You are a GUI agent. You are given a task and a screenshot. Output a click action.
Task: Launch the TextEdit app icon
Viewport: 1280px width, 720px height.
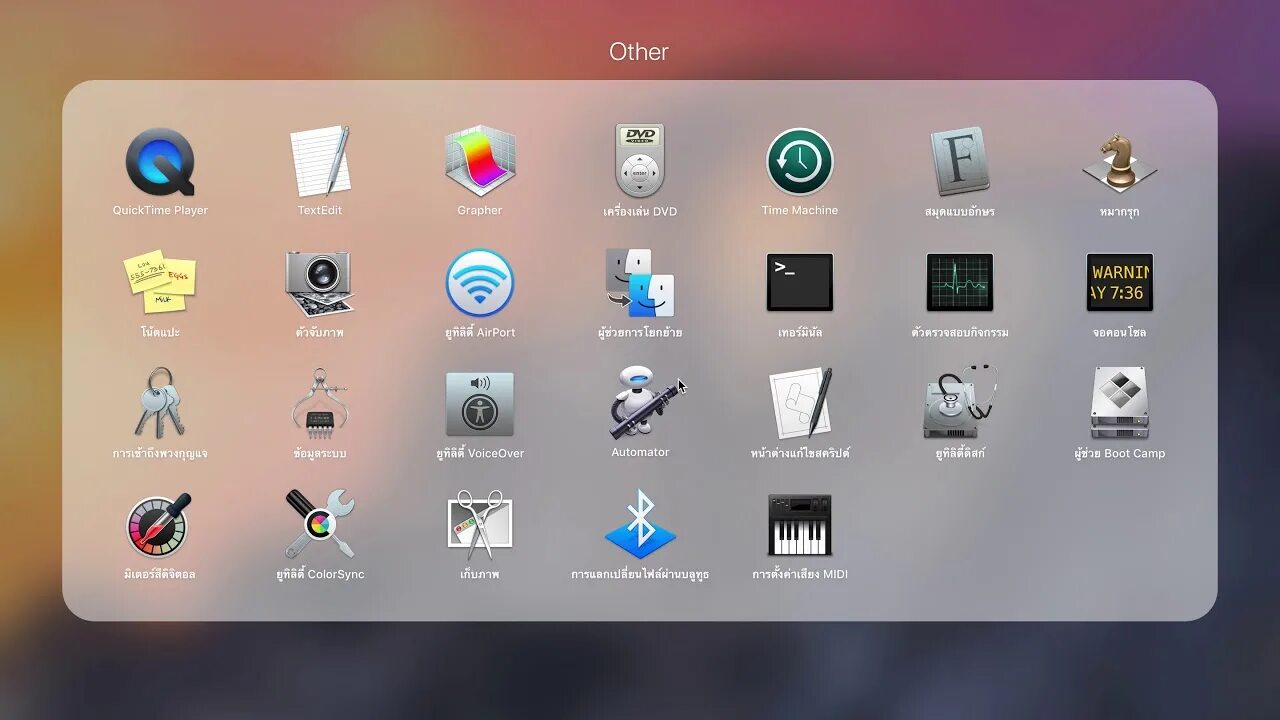[x=320, y=161]
